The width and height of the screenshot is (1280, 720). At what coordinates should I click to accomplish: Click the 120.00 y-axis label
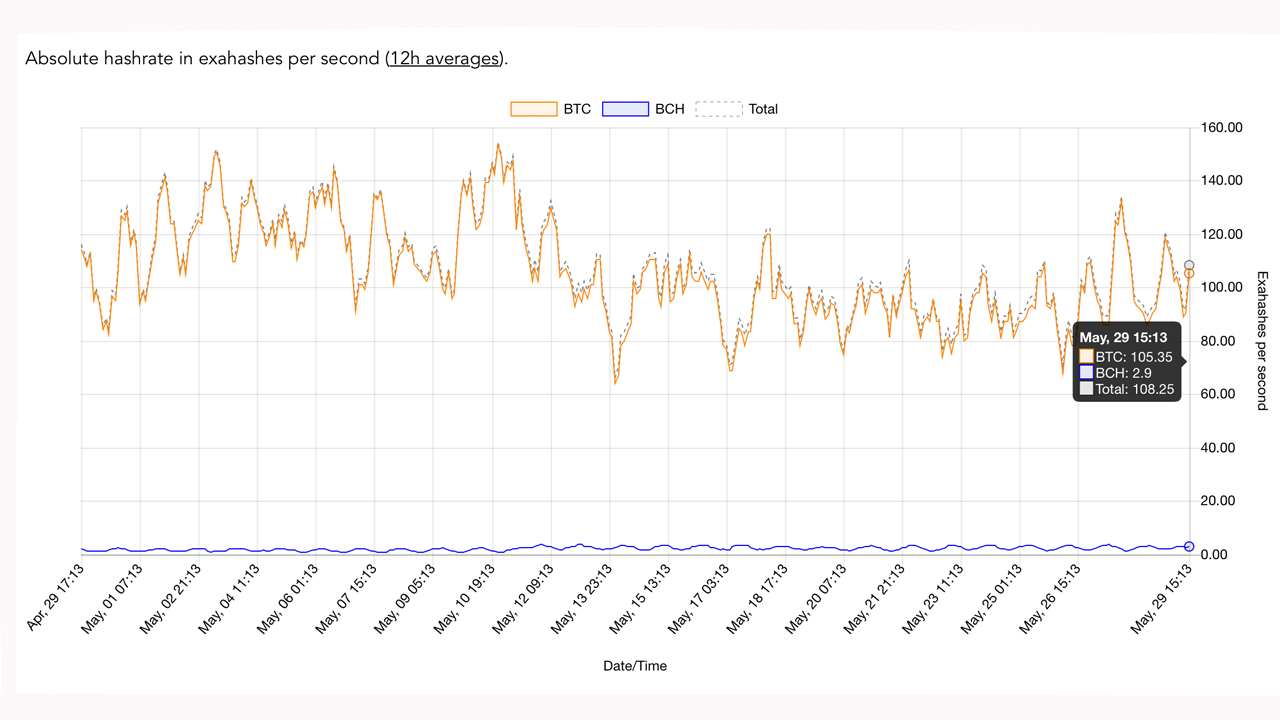[1220, 234]
